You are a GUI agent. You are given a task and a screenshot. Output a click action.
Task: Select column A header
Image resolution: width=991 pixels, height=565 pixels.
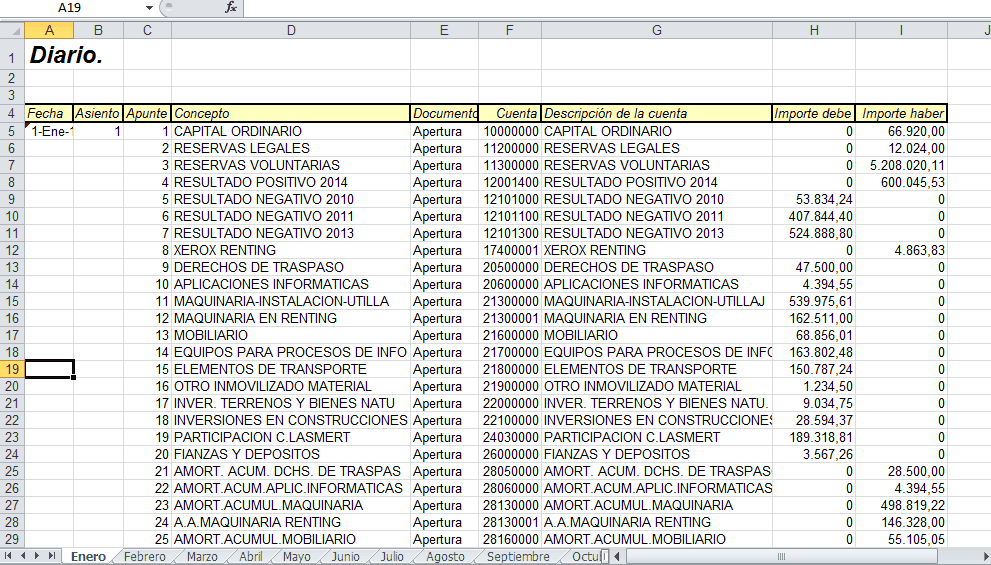49,30
